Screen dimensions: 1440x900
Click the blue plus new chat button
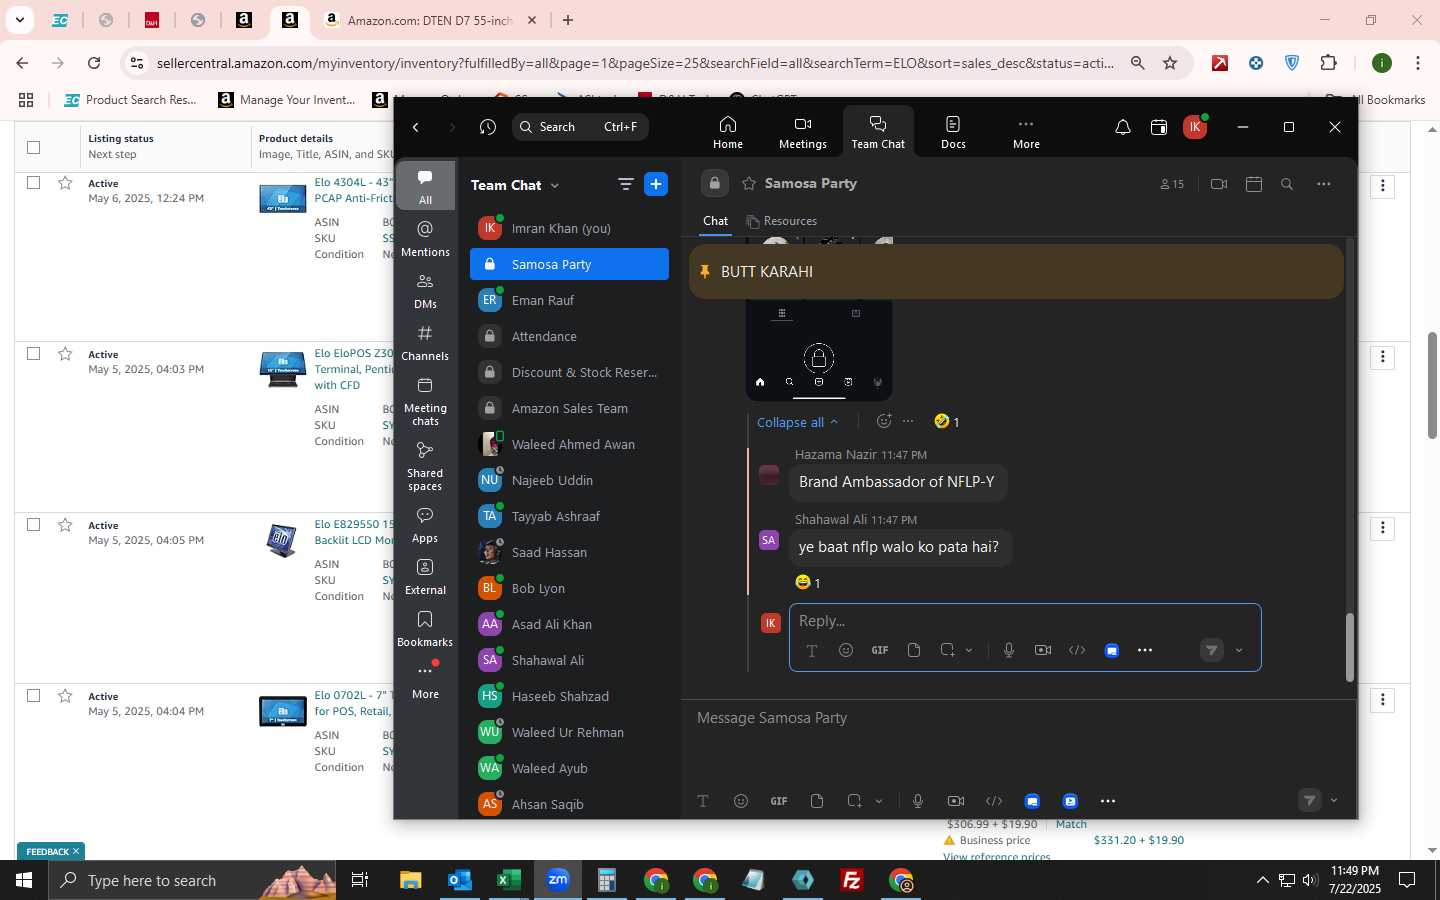[656, 184]
